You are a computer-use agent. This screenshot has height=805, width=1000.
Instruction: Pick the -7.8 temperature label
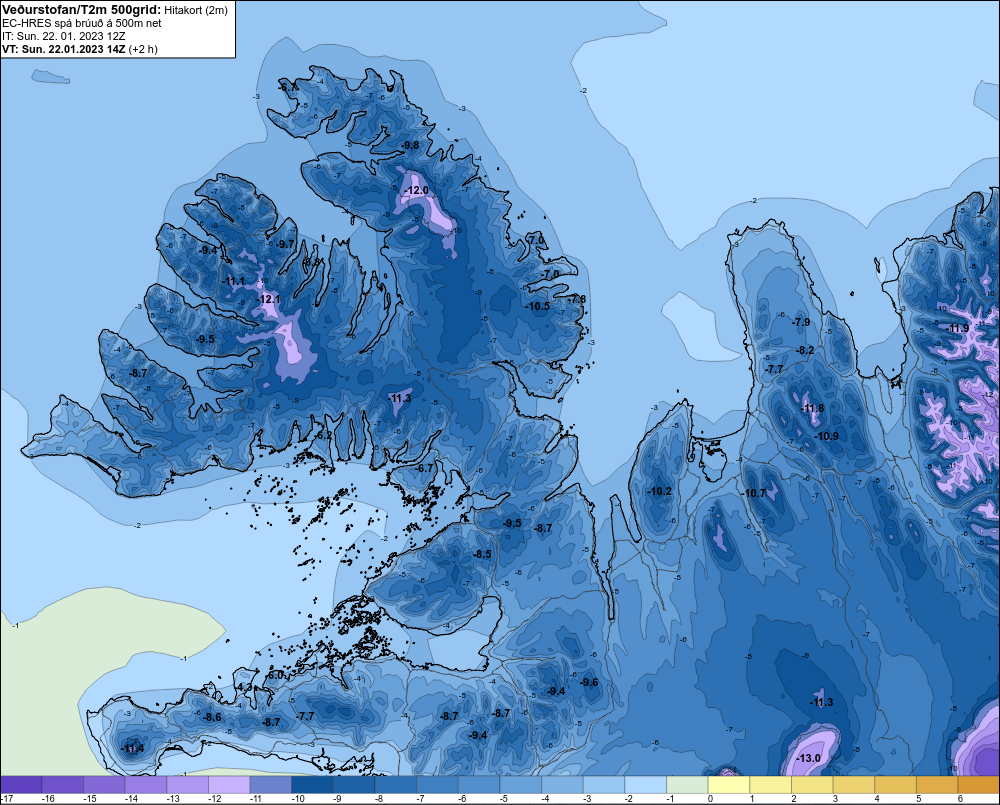(x=577, y=299)
